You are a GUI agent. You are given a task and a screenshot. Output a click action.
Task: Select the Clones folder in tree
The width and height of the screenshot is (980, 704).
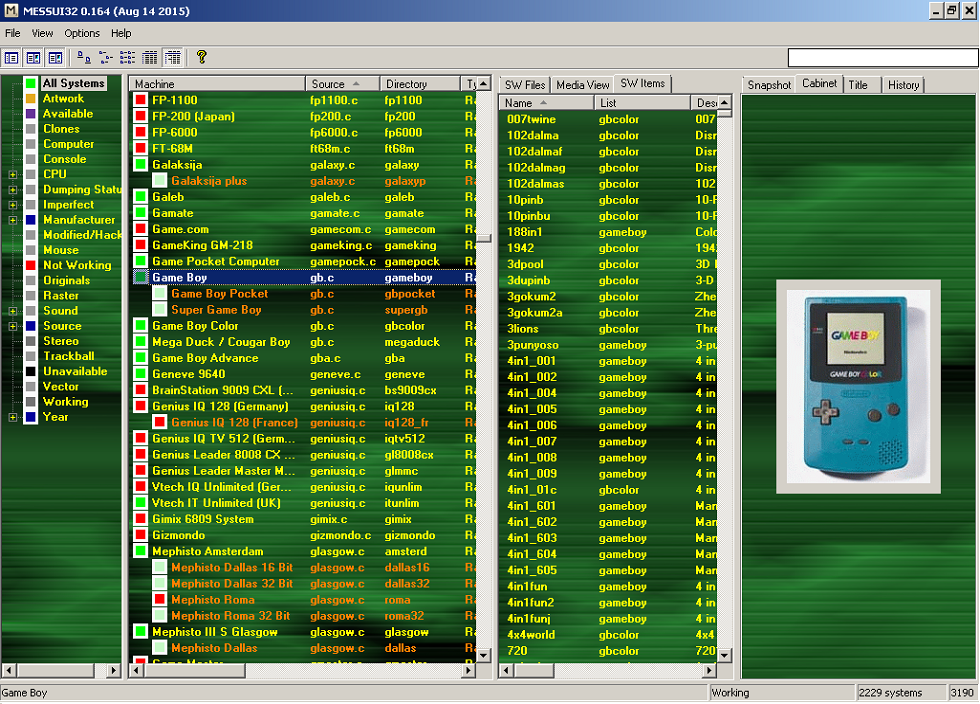click(61, 129)
